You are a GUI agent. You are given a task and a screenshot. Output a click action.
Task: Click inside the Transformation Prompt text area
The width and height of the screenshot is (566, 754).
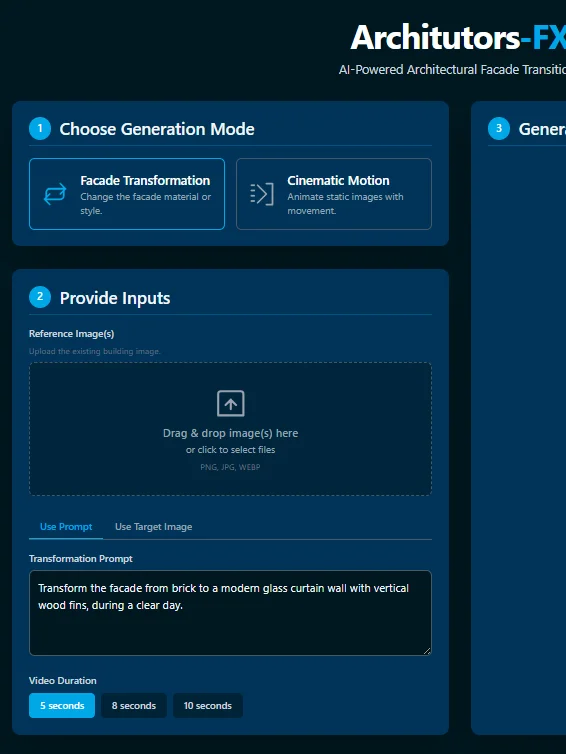[x=230, y=613]
